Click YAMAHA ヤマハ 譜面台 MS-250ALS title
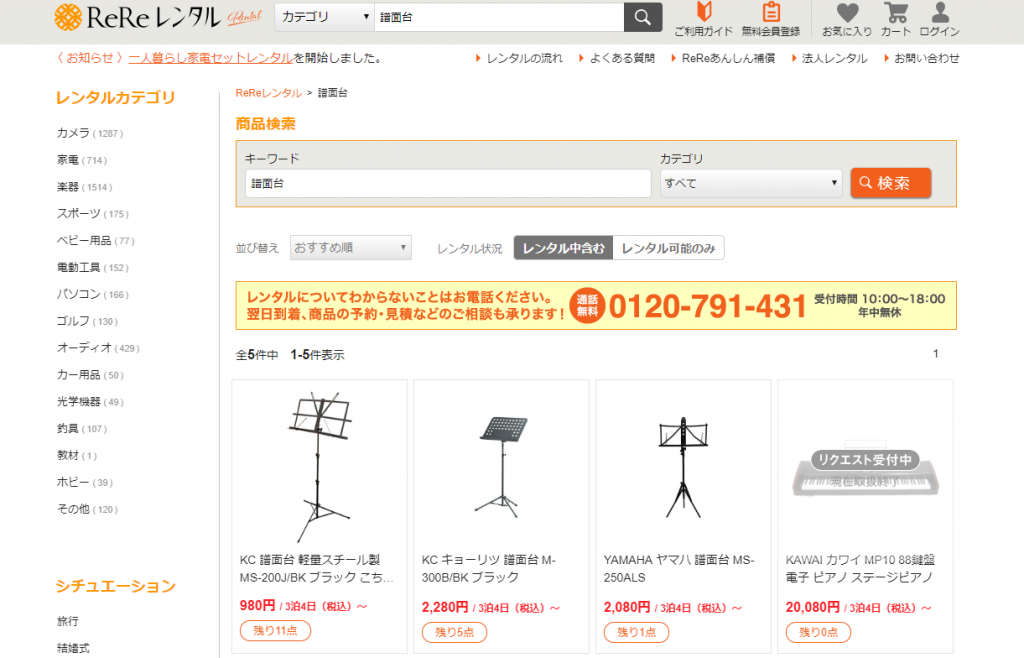The width and height of the screenshot is (1024, 658). tap(679, 569)
